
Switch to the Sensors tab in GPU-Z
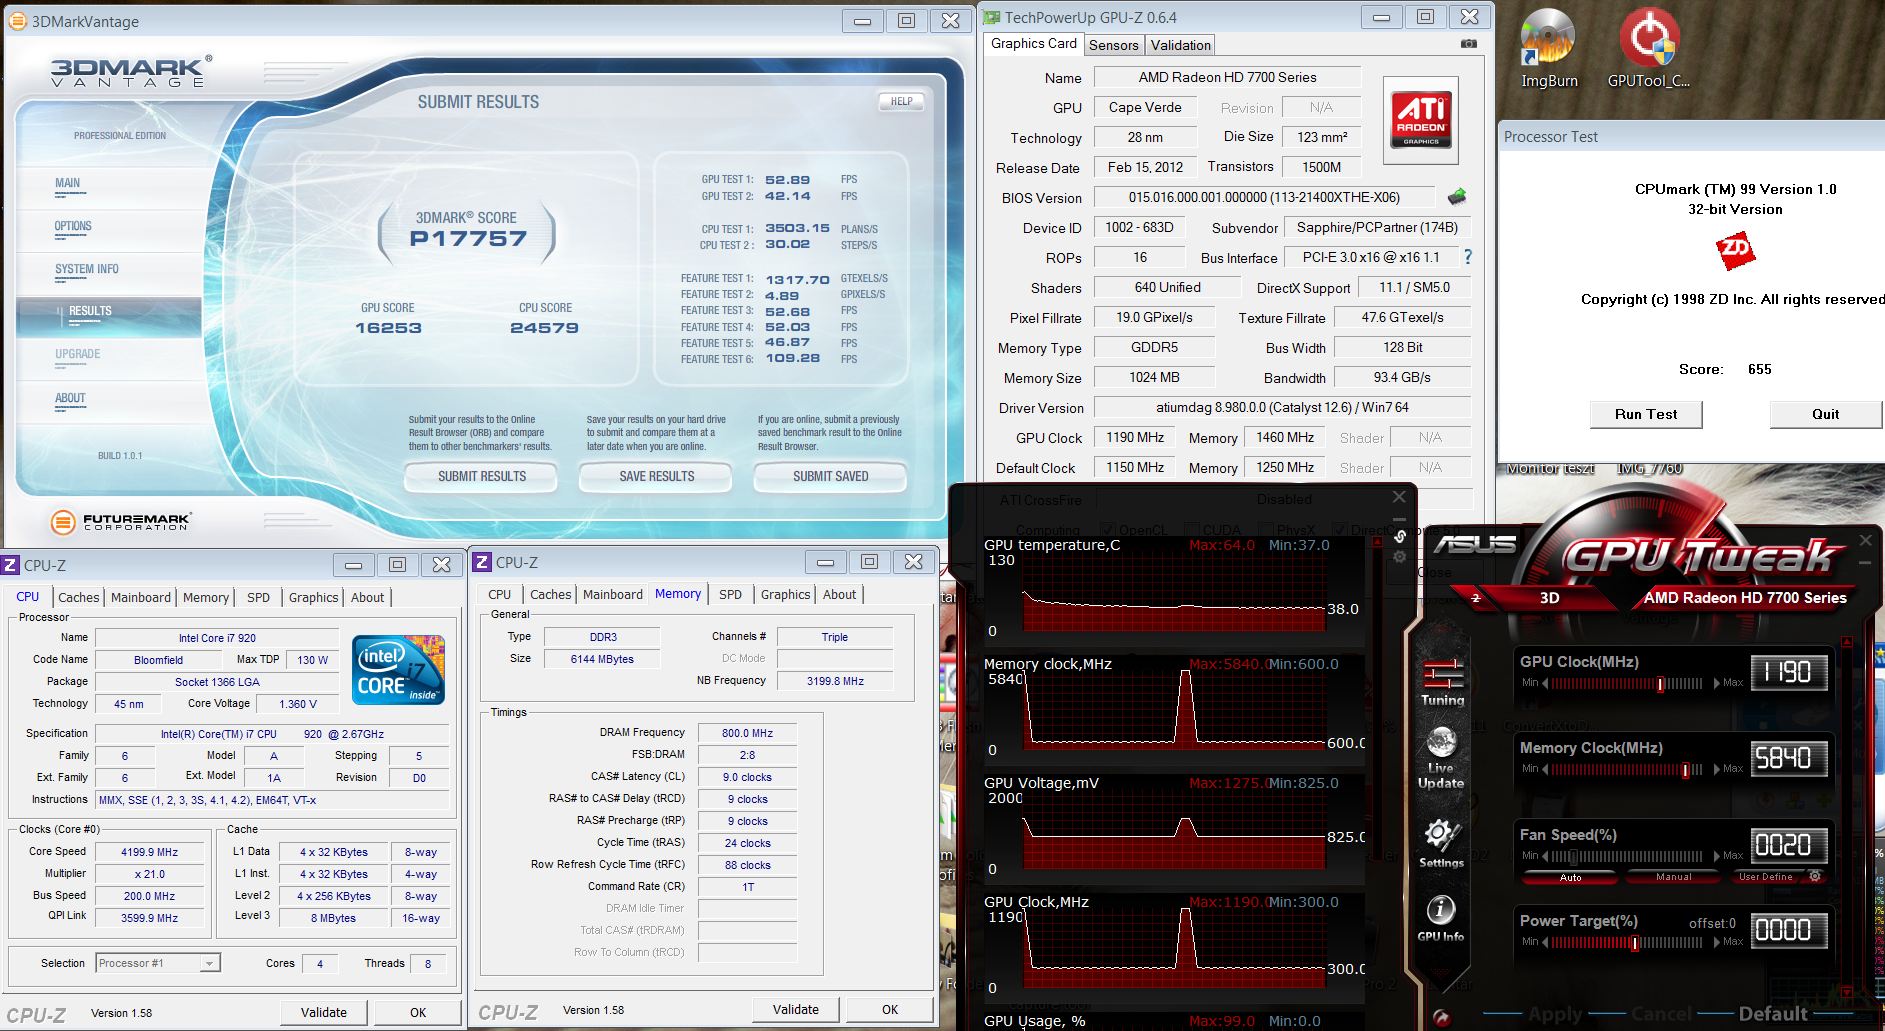[1113, 45]
